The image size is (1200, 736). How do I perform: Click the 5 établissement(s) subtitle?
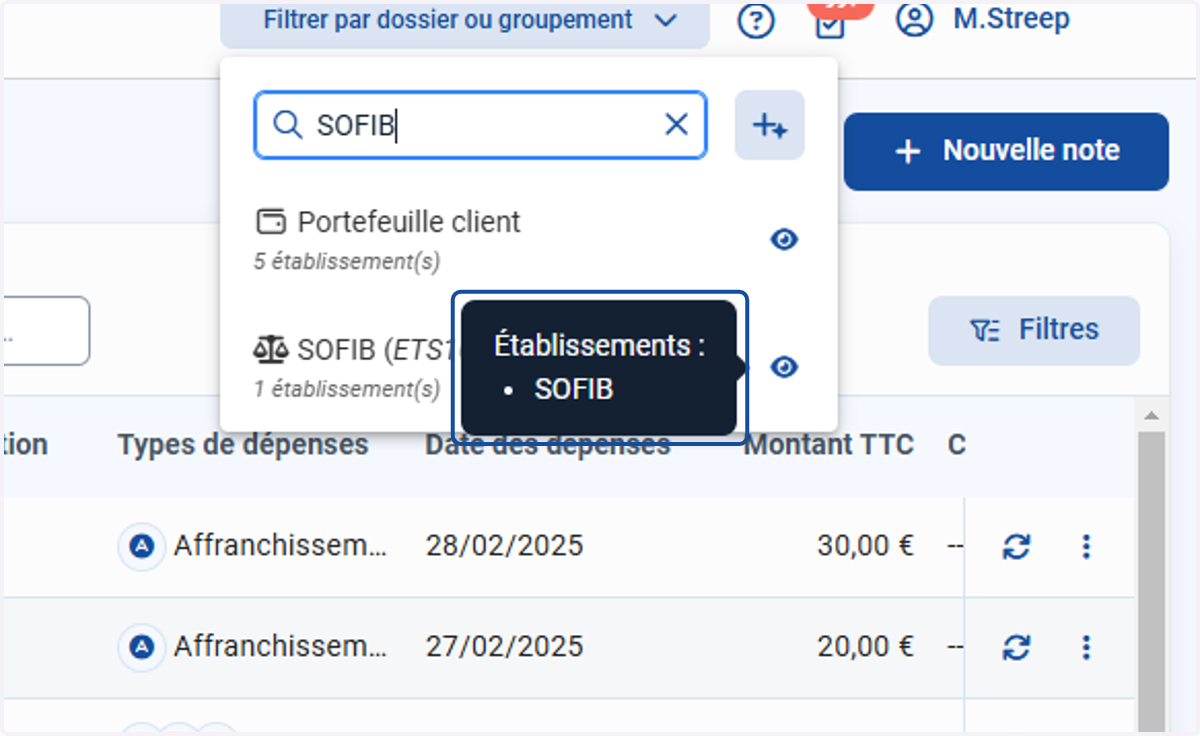pos(346,261)
